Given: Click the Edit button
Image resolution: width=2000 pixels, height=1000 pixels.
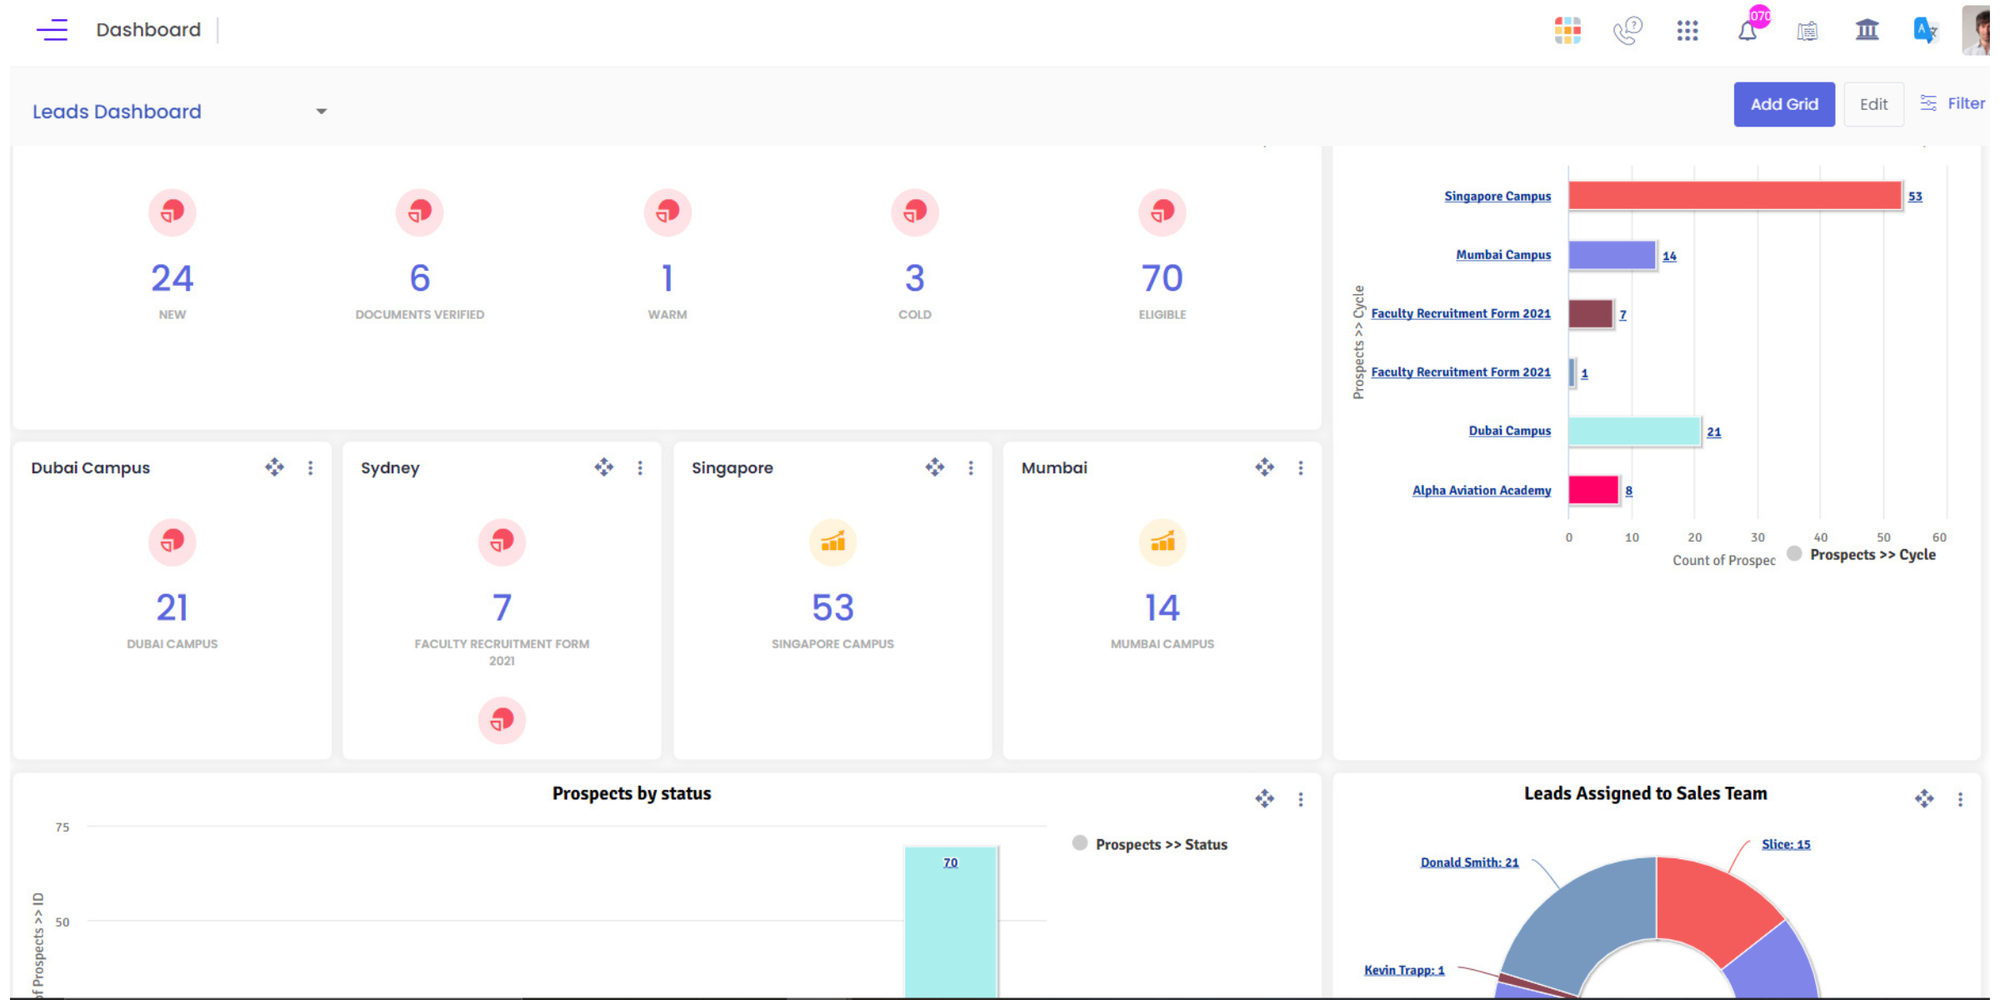Looking at the screenshot, I should click(1873, 104).
